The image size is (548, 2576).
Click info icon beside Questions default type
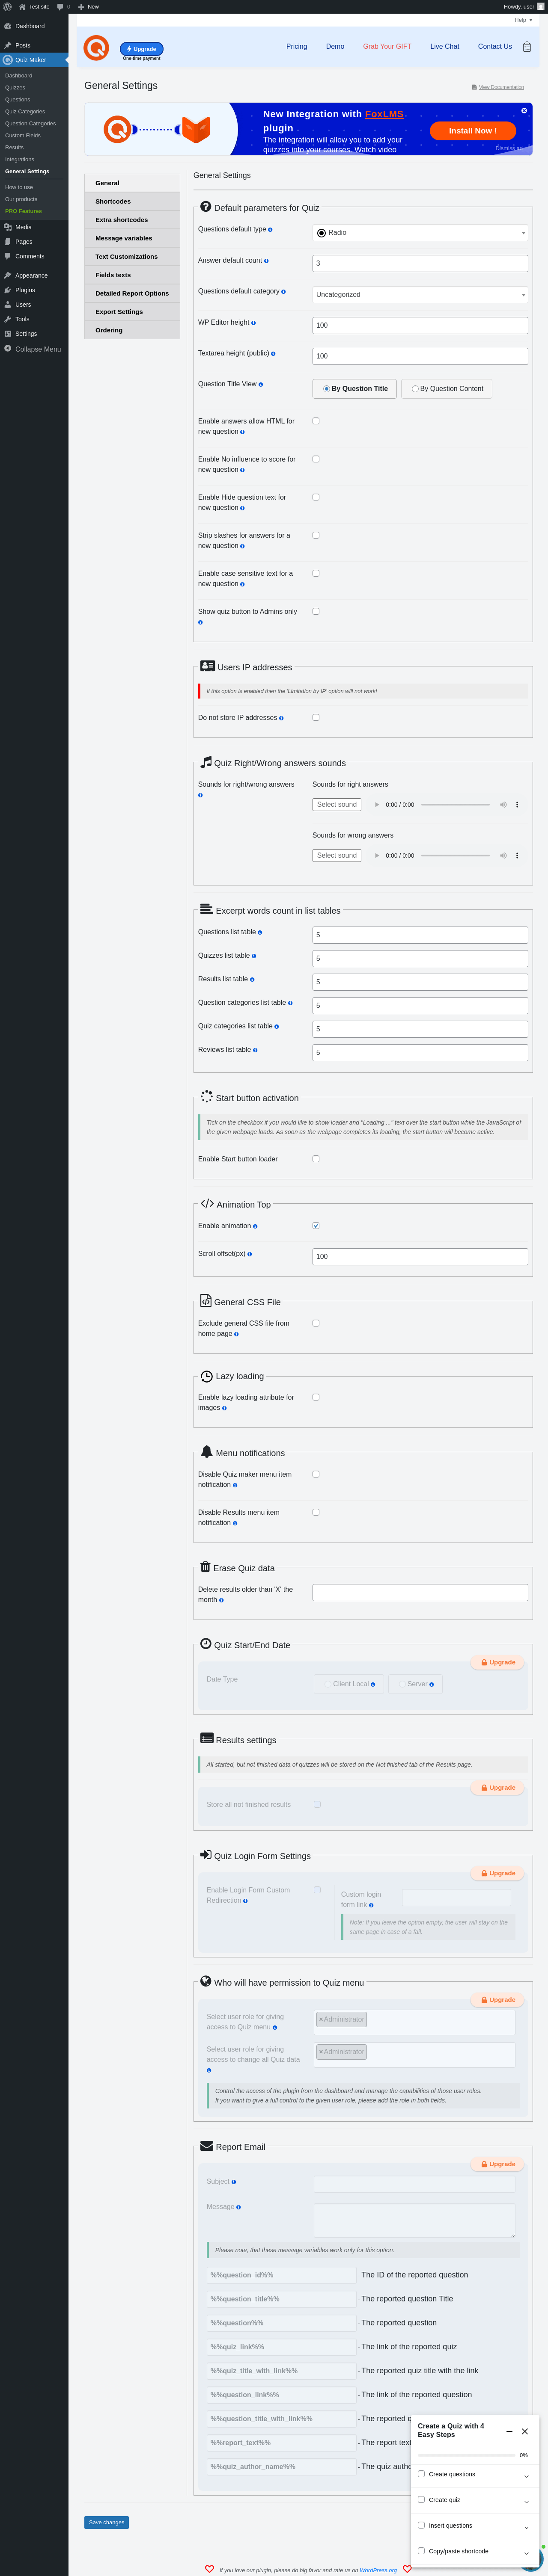pos(270,230)
